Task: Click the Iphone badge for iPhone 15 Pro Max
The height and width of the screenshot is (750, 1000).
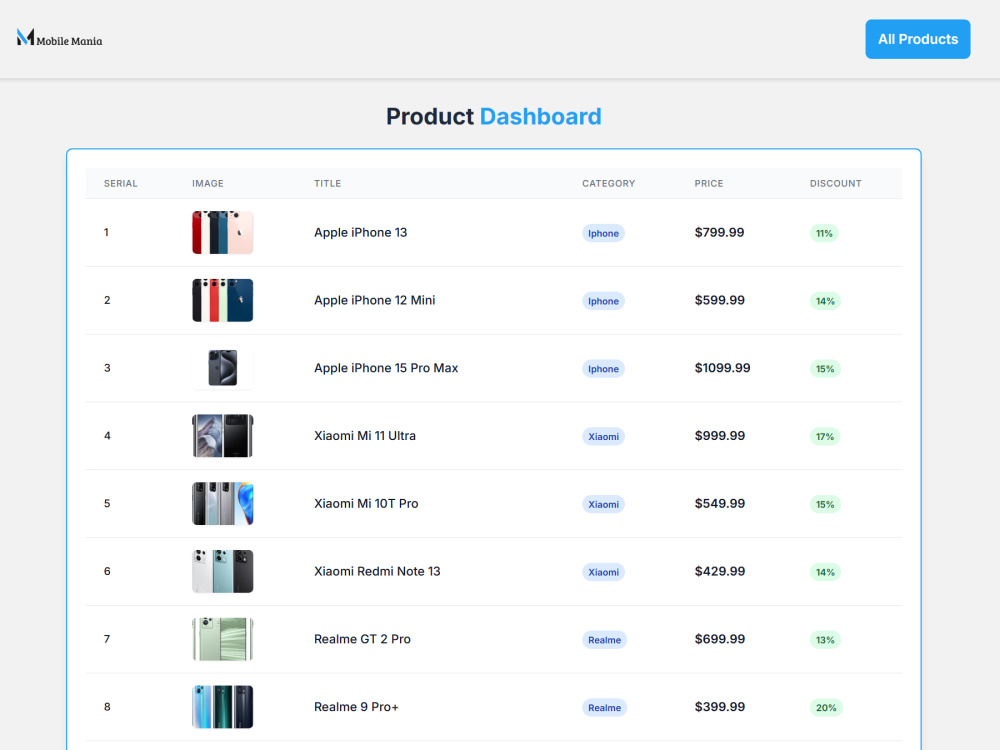Action: (603, 369)
